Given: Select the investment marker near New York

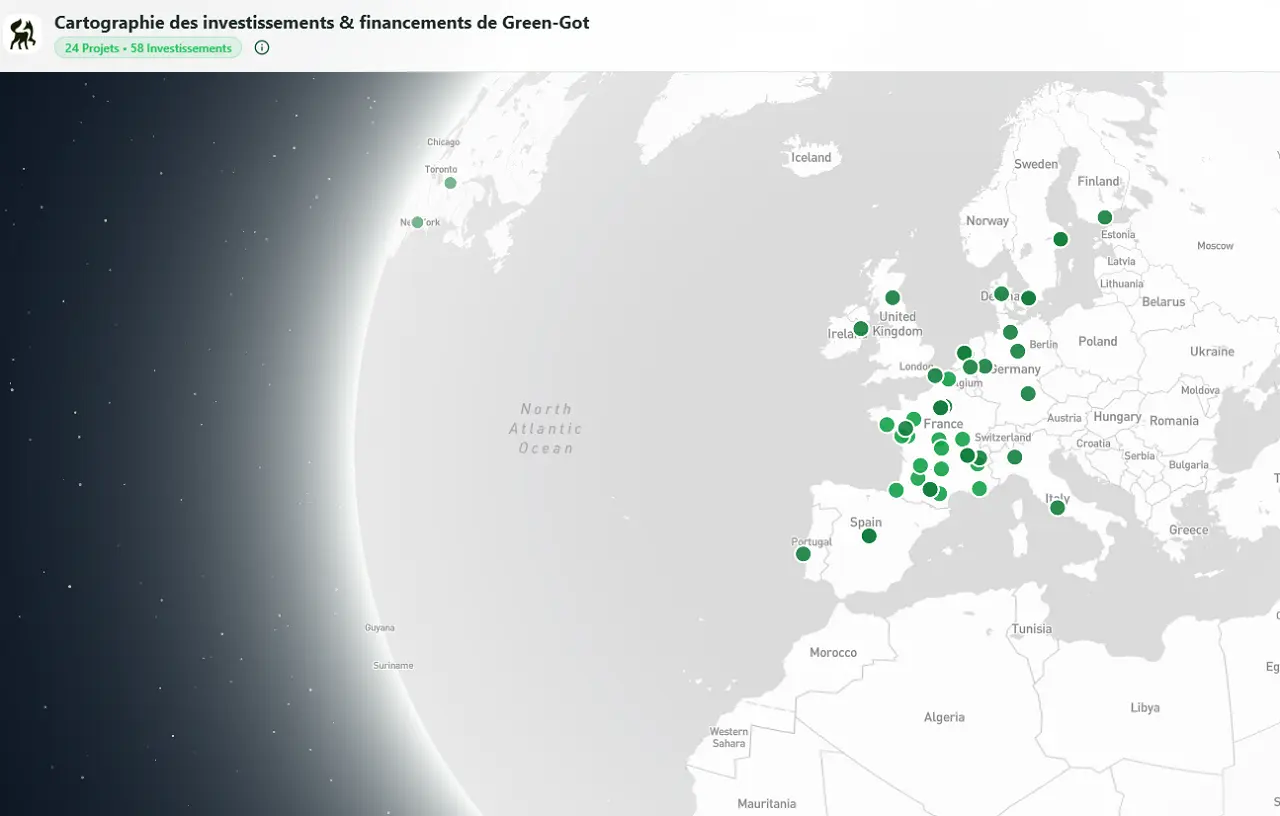Looking at the screenshot, I should pyautogui.click(x=417, y=222).
